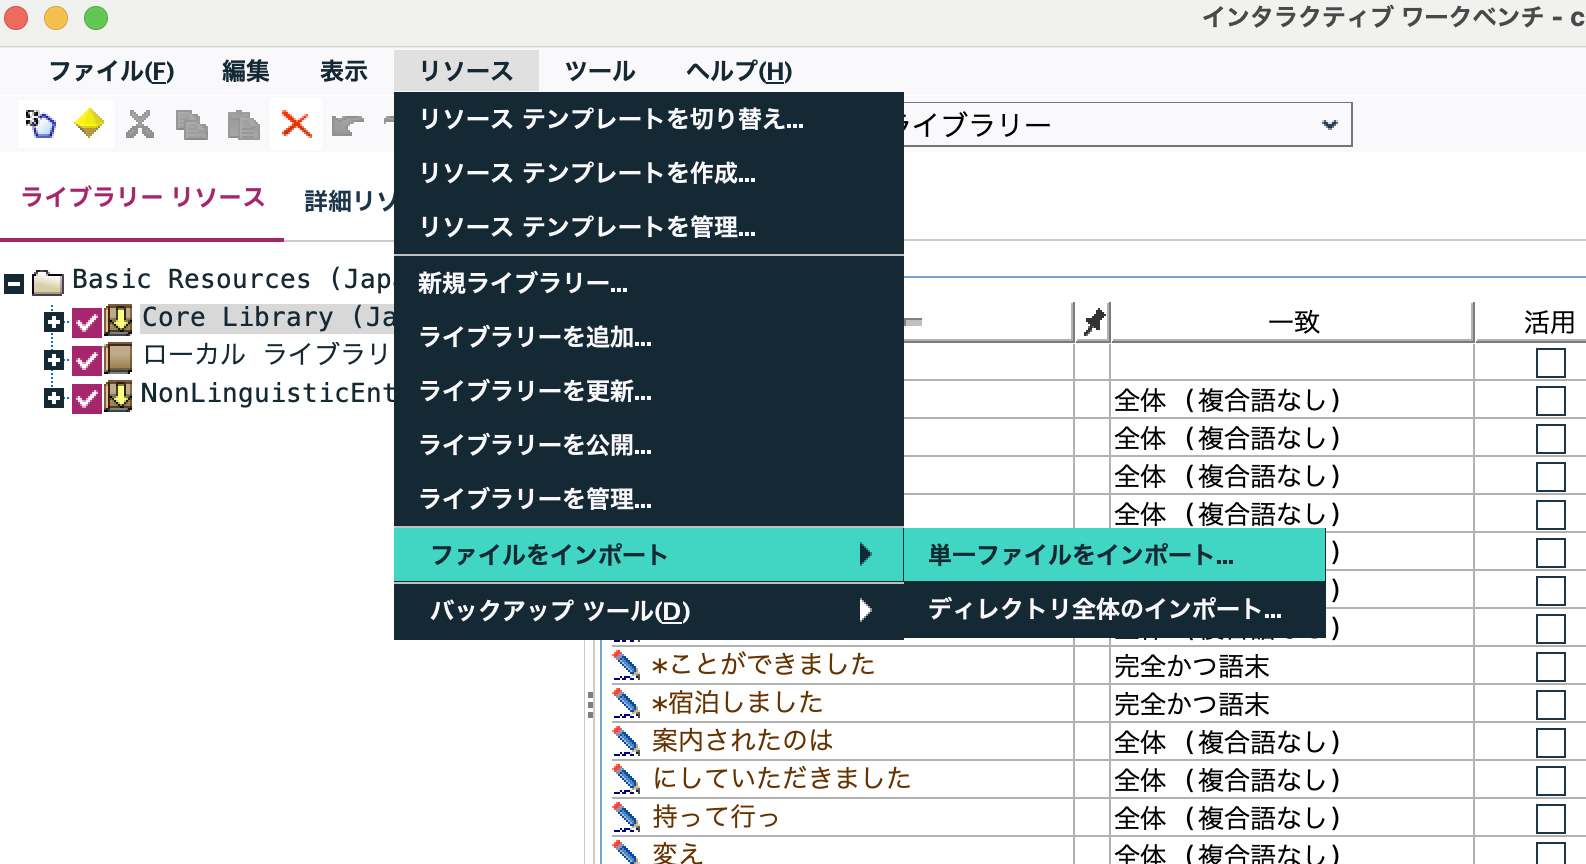
Task: Check 活用 box for *ことができました row
Action: coord(1551,667)
